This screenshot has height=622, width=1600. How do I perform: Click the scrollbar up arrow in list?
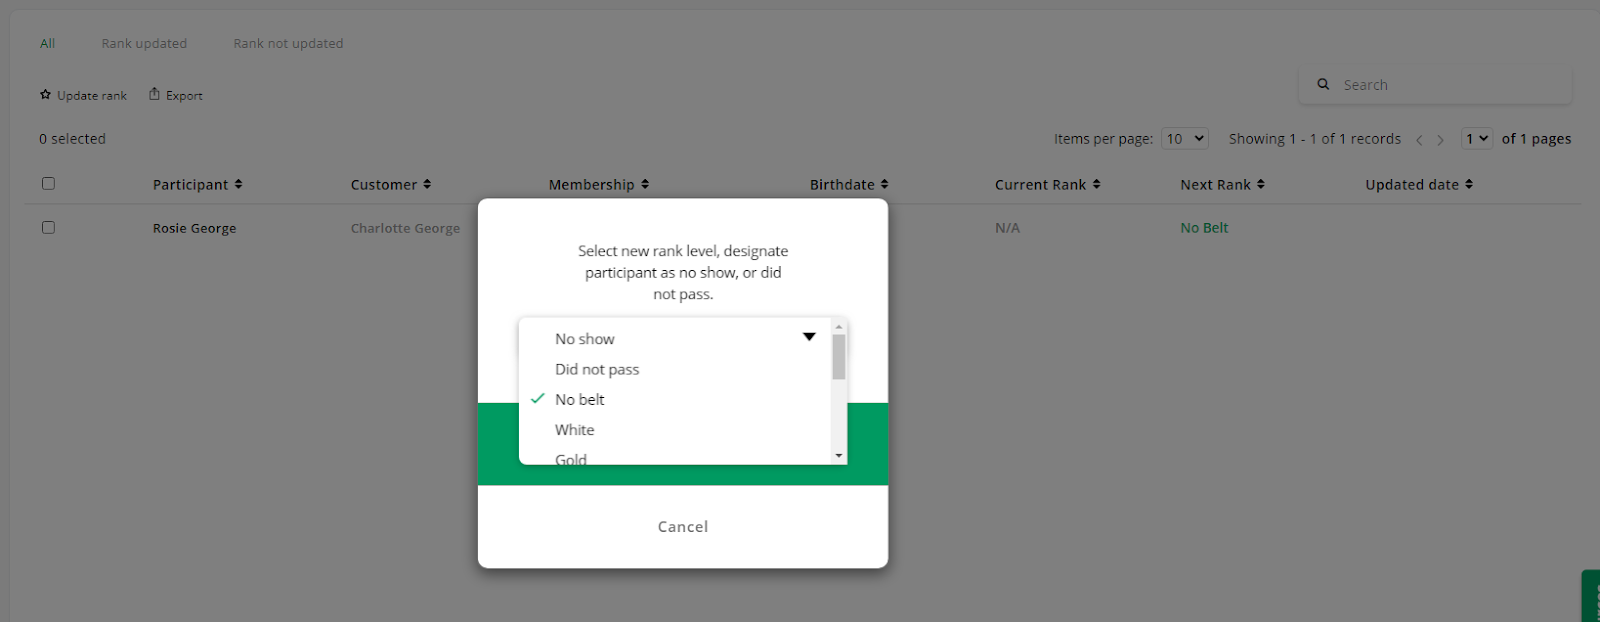click(x=839, y=326)
